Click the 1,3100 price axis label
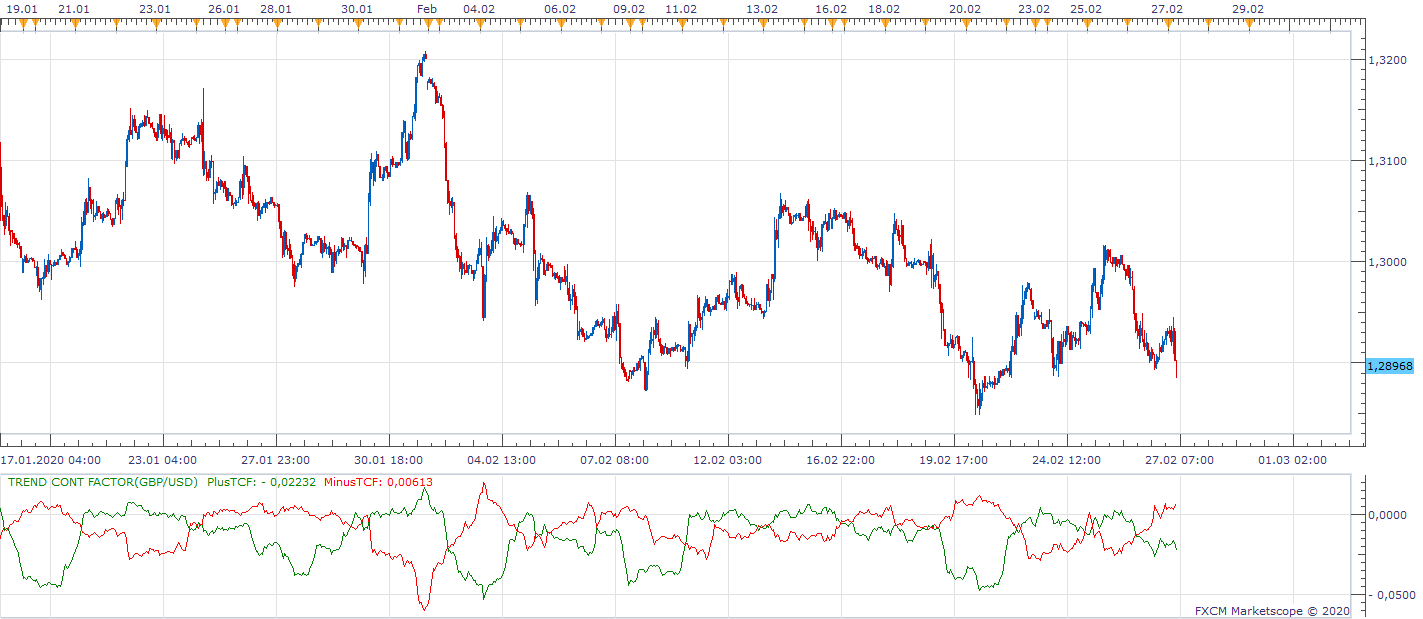This screenshot has width=1423, height=619. pos(1387,161)
